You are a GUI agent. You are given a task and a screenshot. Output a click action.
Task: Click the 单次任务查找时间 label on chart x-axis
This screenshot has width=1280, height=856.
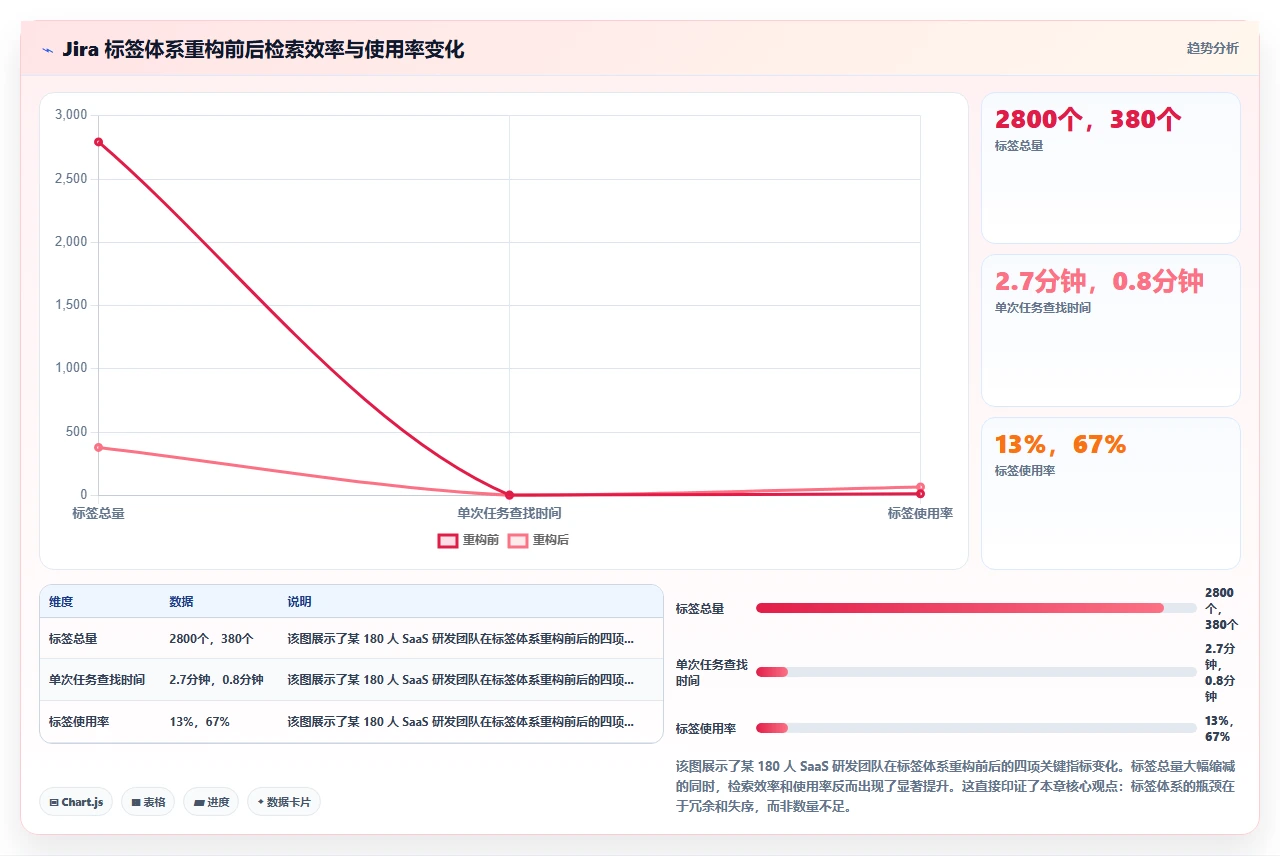click(x=509, y=513)
